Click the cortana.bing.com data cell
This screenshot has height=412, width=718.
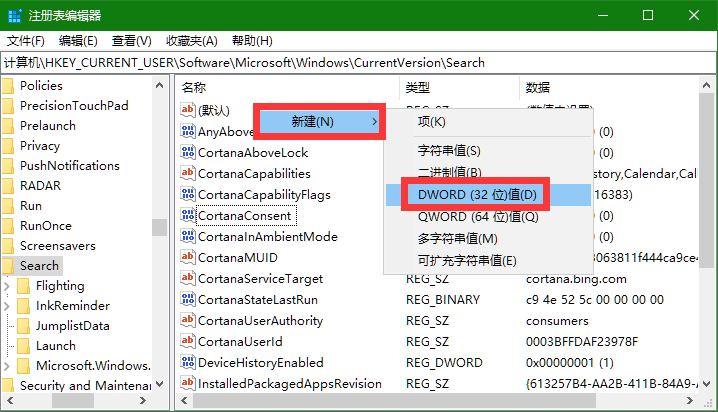coord(576,279)
